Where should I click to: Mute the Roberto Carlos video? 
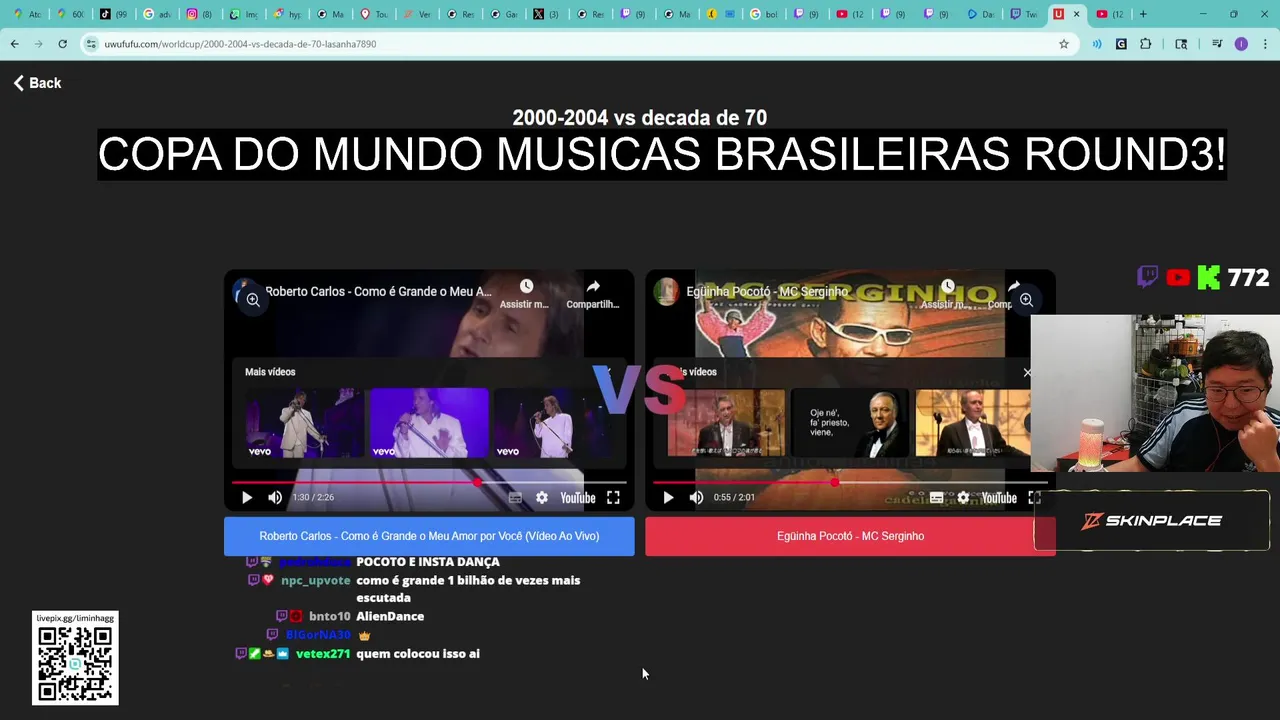pyautogui.click(x=275, y=498)
